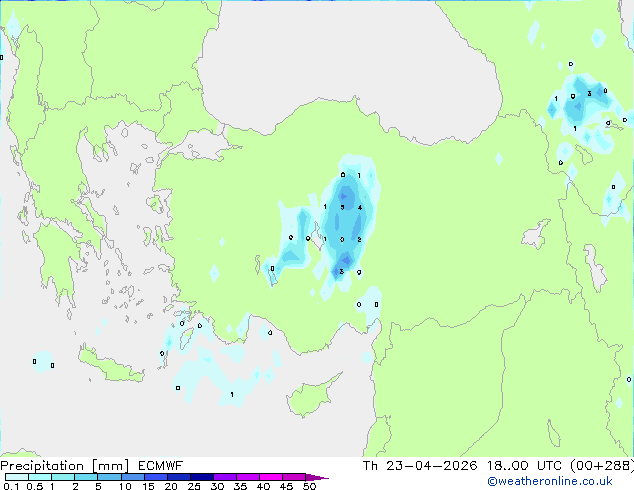Image resolution: width=634 pixels, height=490 pixels.
Task: Select the 1–2 mm legend swatch
Action: [63, 477]
